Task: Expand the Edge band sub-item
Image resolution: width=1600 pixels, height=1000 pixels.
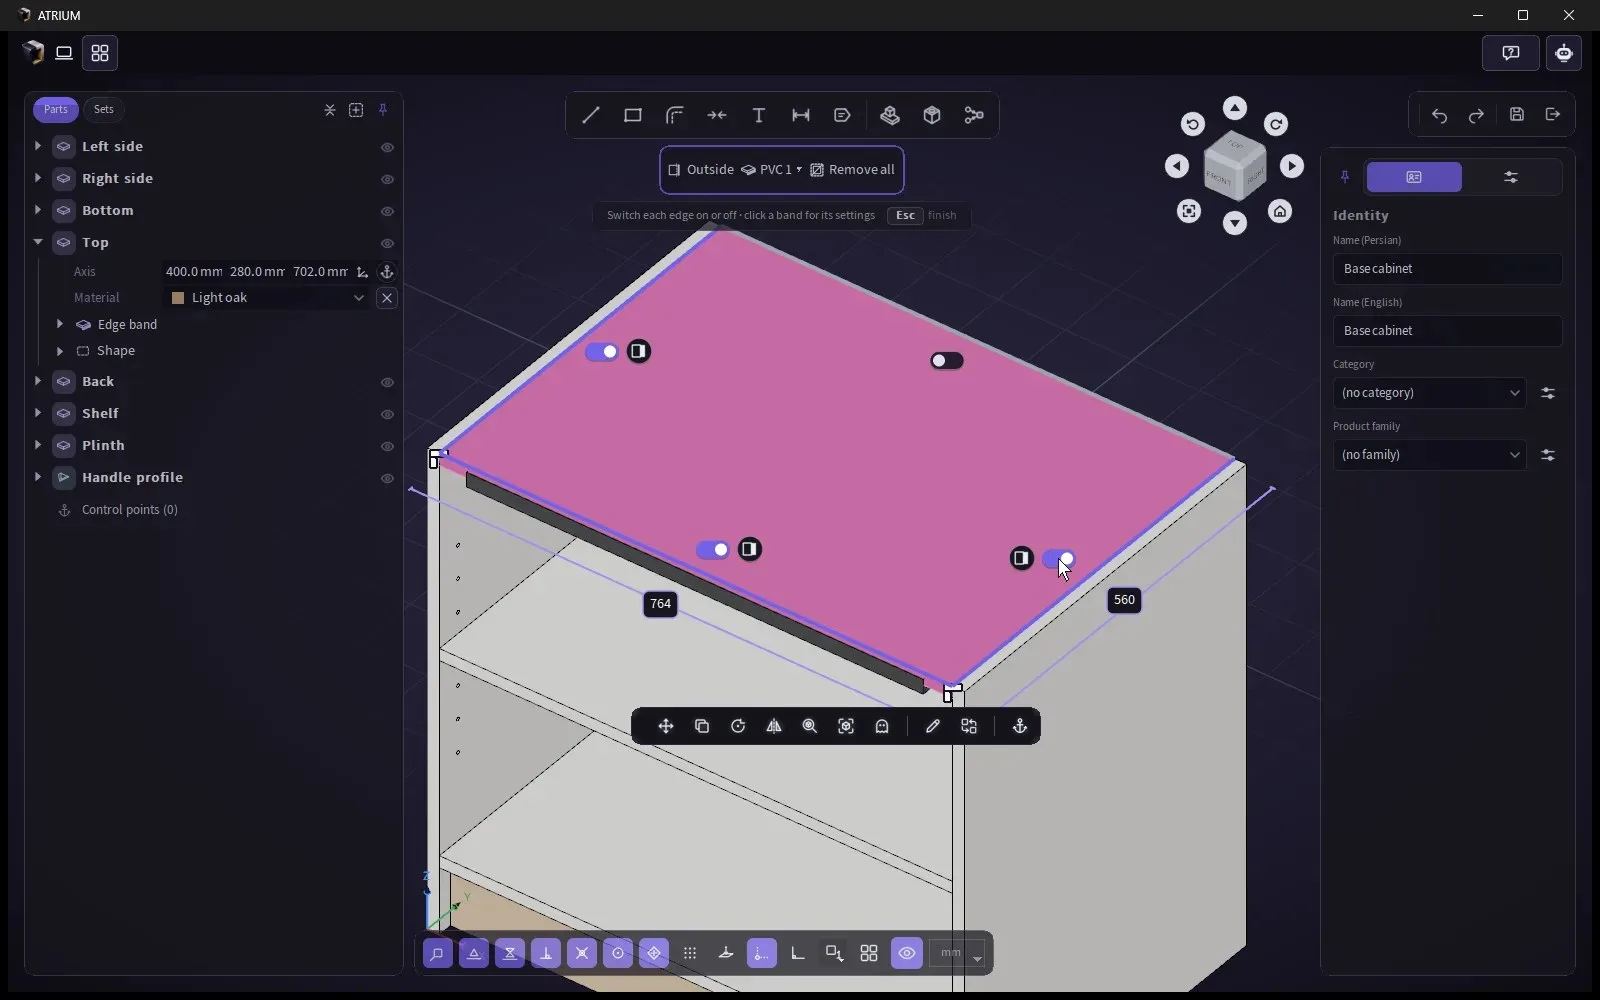Action: pos(60,324)
